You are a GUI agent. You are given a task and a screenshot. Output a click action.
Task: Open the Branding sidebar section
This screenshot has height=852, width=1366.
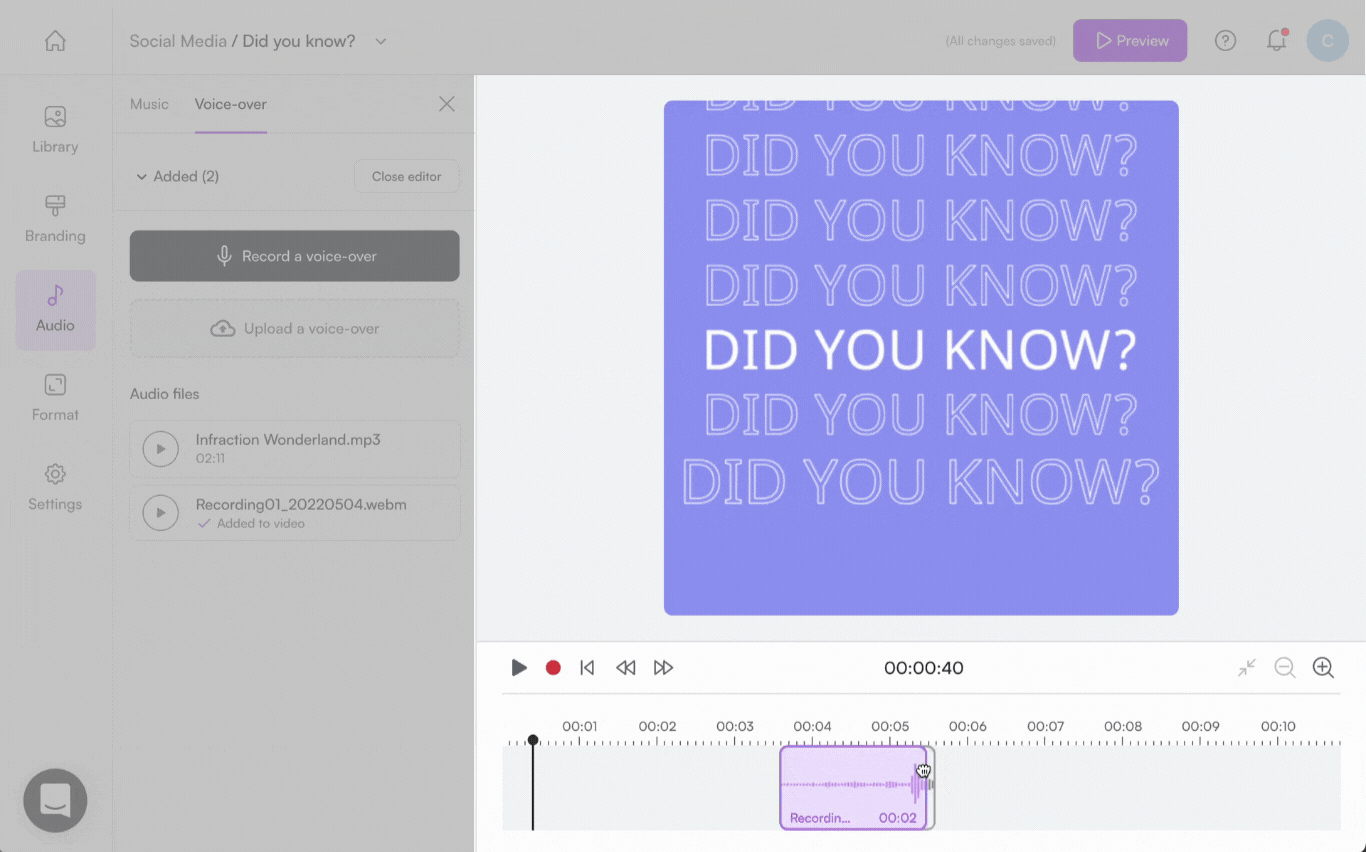[55, 219]
